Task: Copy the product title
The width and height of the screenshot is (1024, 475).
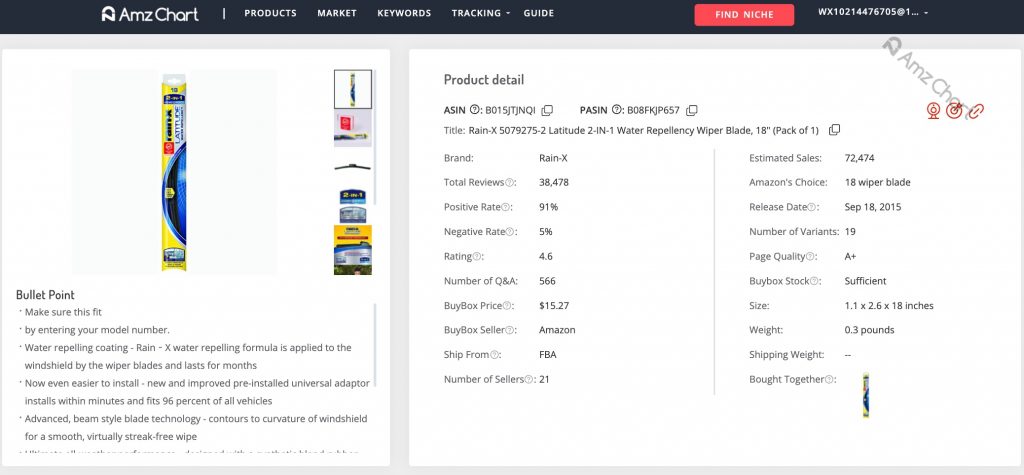Action: click(x=834, y=130)
